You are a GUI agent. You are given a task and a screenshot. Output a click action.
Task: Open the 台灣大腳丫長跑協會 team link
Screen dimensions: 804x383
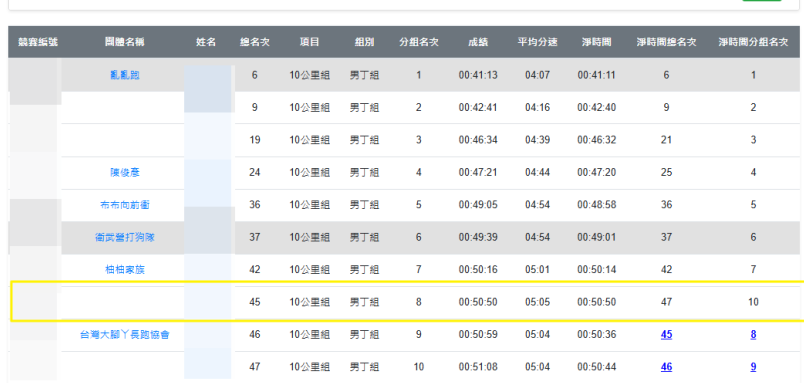(125, 334)
